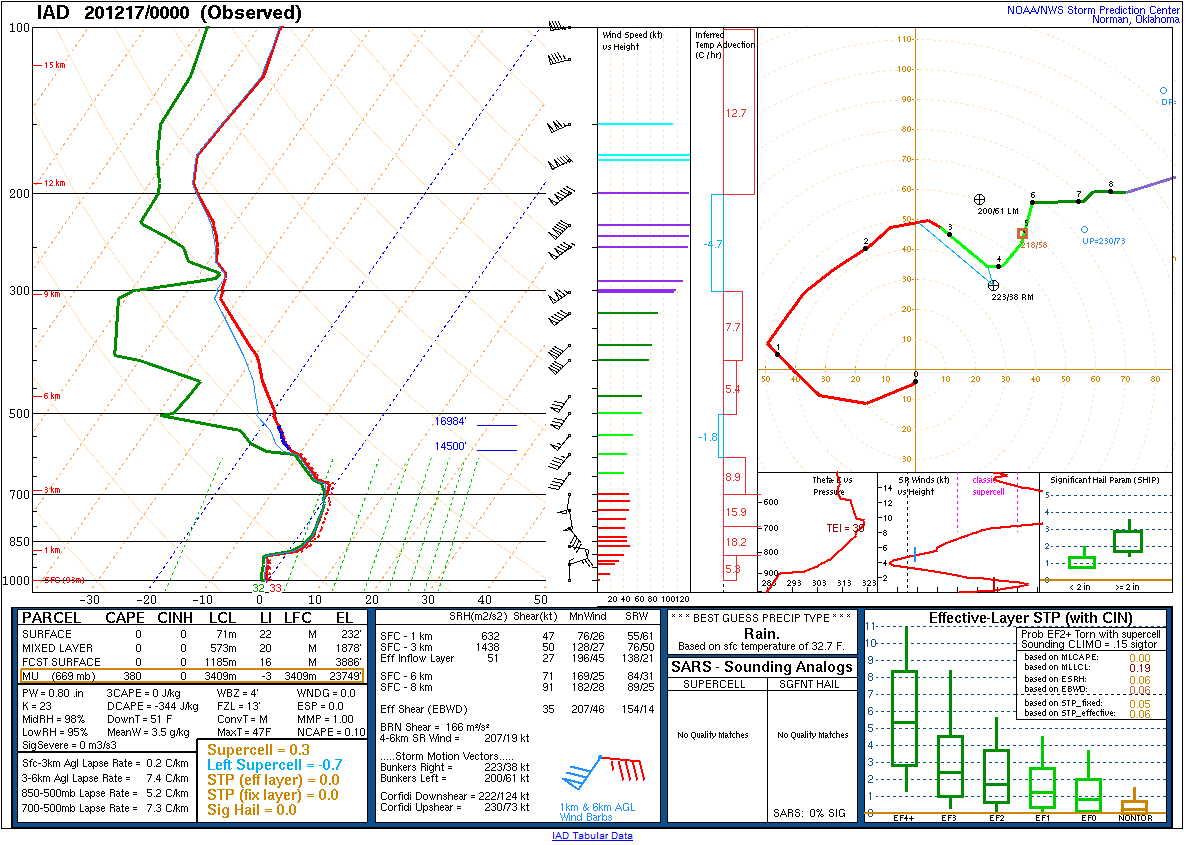This screenshot has height=845, width=1186.
Task: Click the 223/38 RM storm motion marker
Action: (993, 285)
